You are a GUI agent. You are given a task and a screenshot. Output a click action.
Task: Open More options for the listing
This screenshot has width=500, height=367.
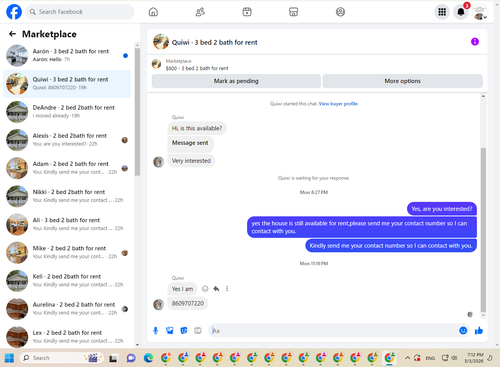[402, 81]
